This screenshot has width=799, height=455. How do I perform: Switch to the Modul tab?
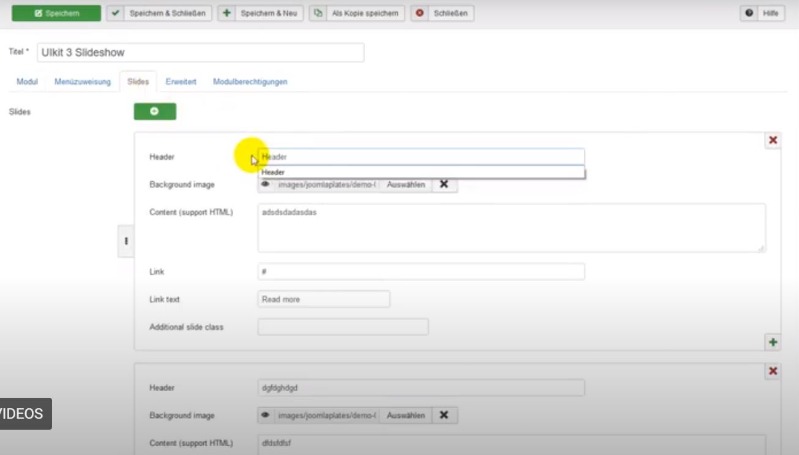tap(27, 82)
